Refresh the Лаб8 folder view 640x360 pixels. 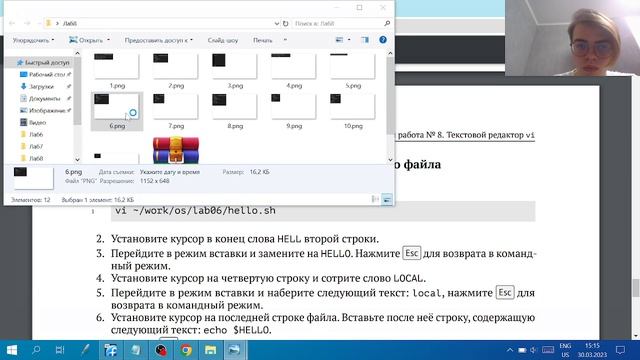[286, 24]
